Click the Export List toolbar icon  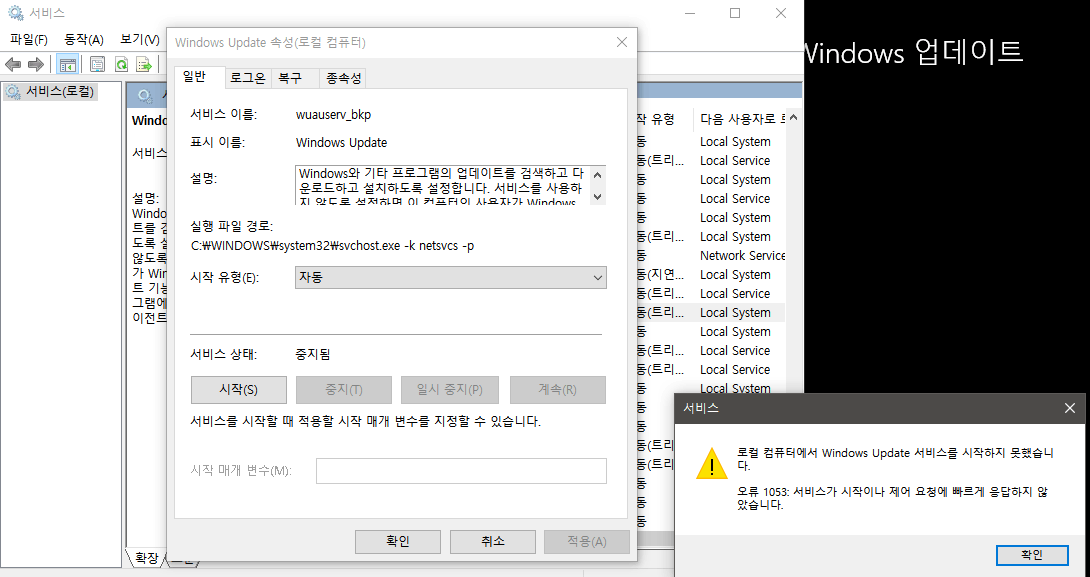[144, 65]
